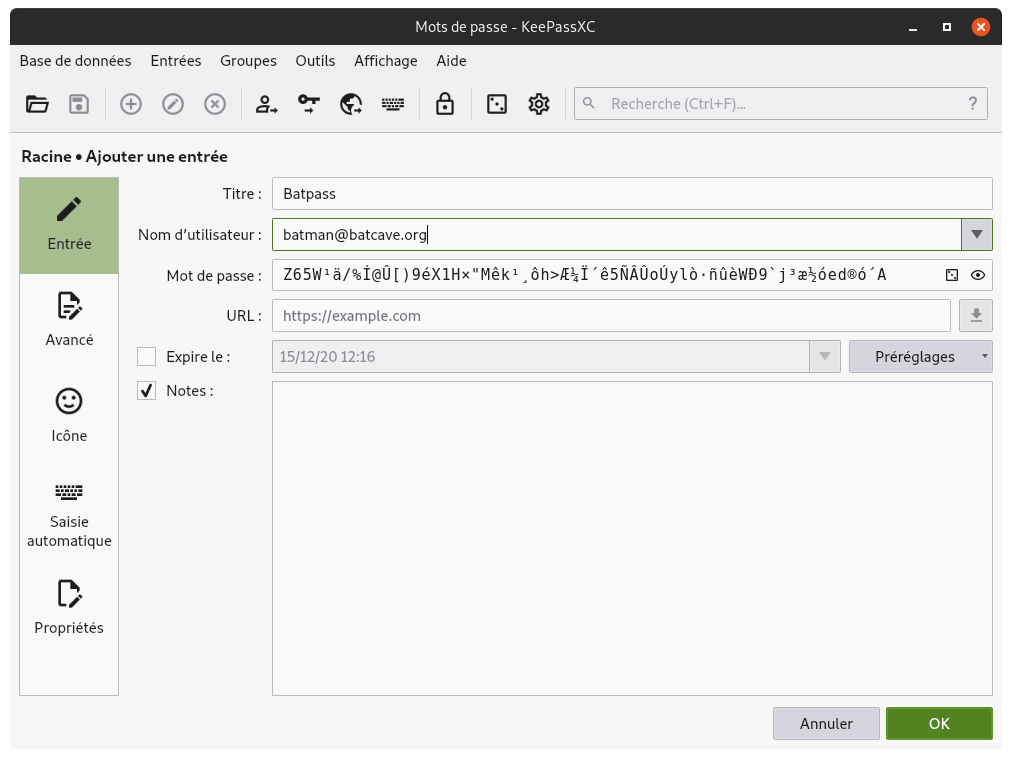Open Entrées menu
This screenshot has width=1012, height=759.
[176, 61]
